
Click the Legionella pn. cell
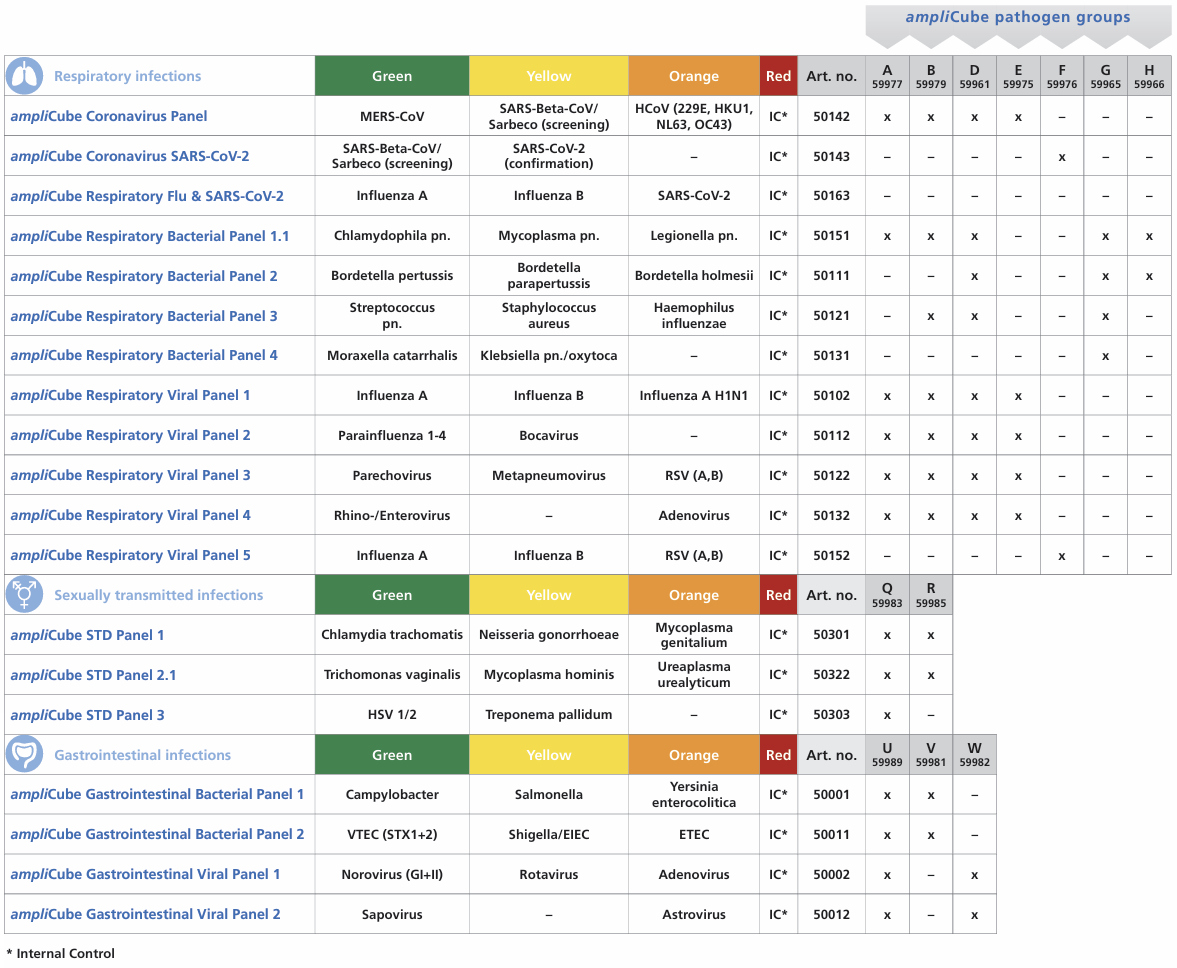coord(694,236)
